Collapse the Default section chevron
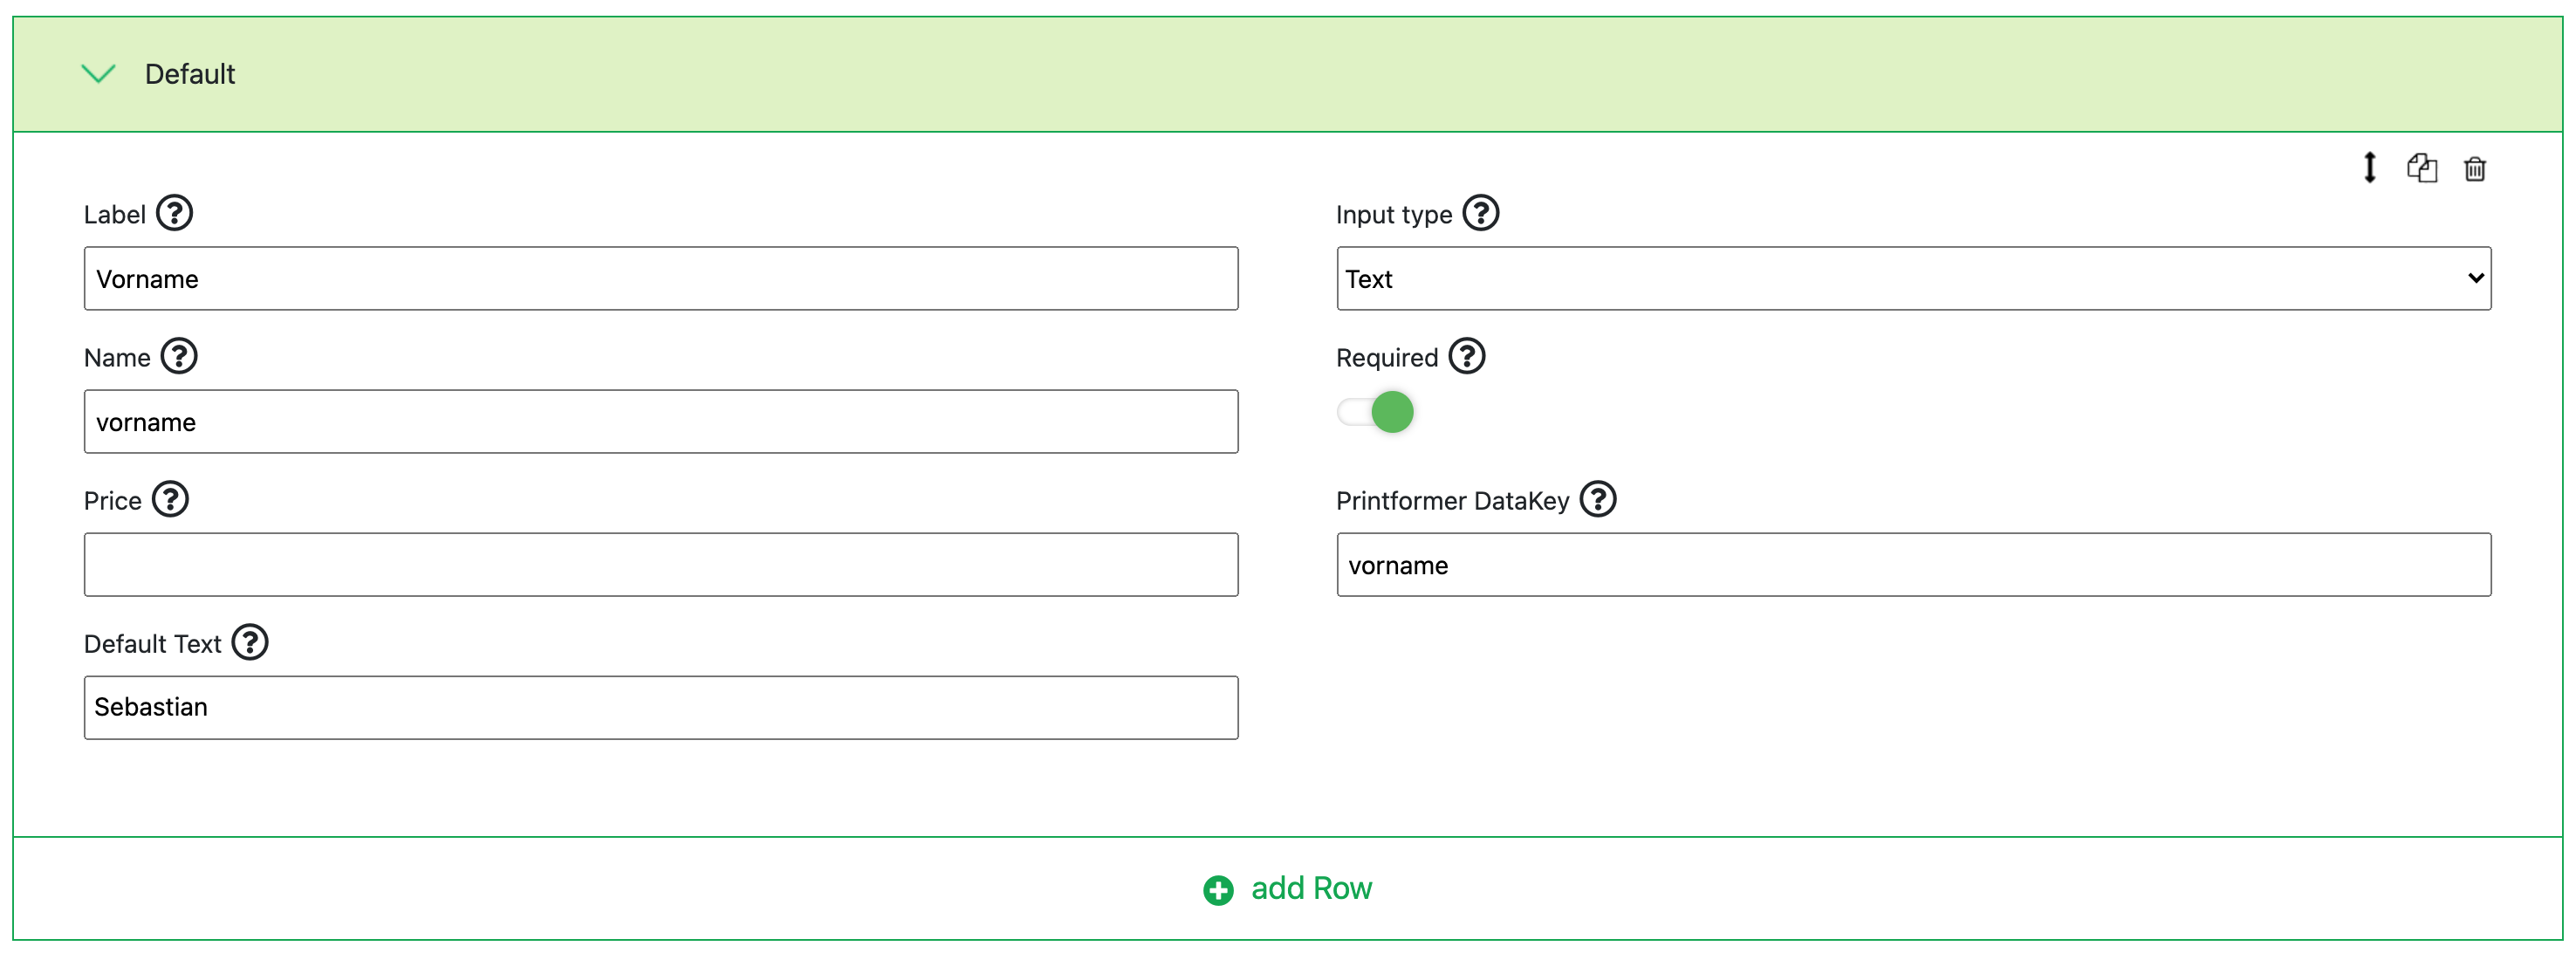The image size is (2576, 953). click(x=98, y=73)
